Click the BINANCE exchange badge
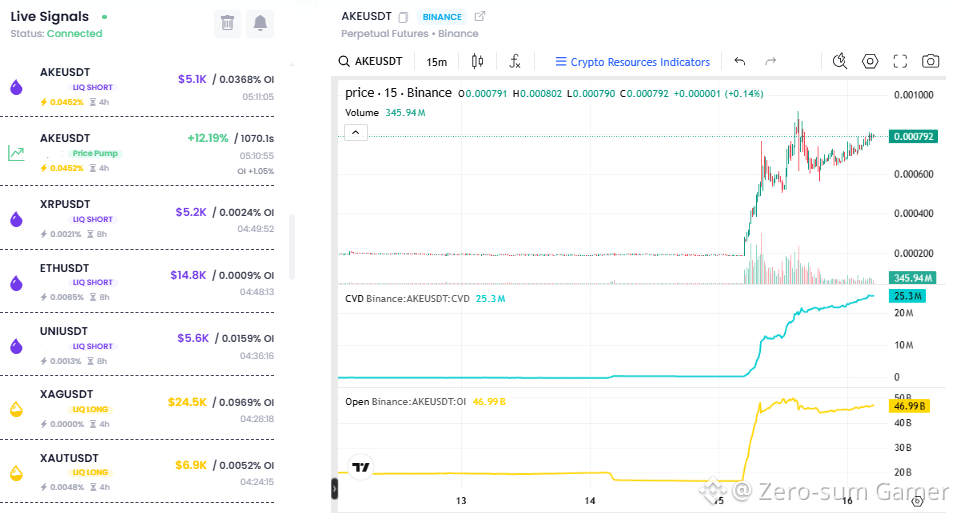The image size is (957, 516). coord(442,17)
